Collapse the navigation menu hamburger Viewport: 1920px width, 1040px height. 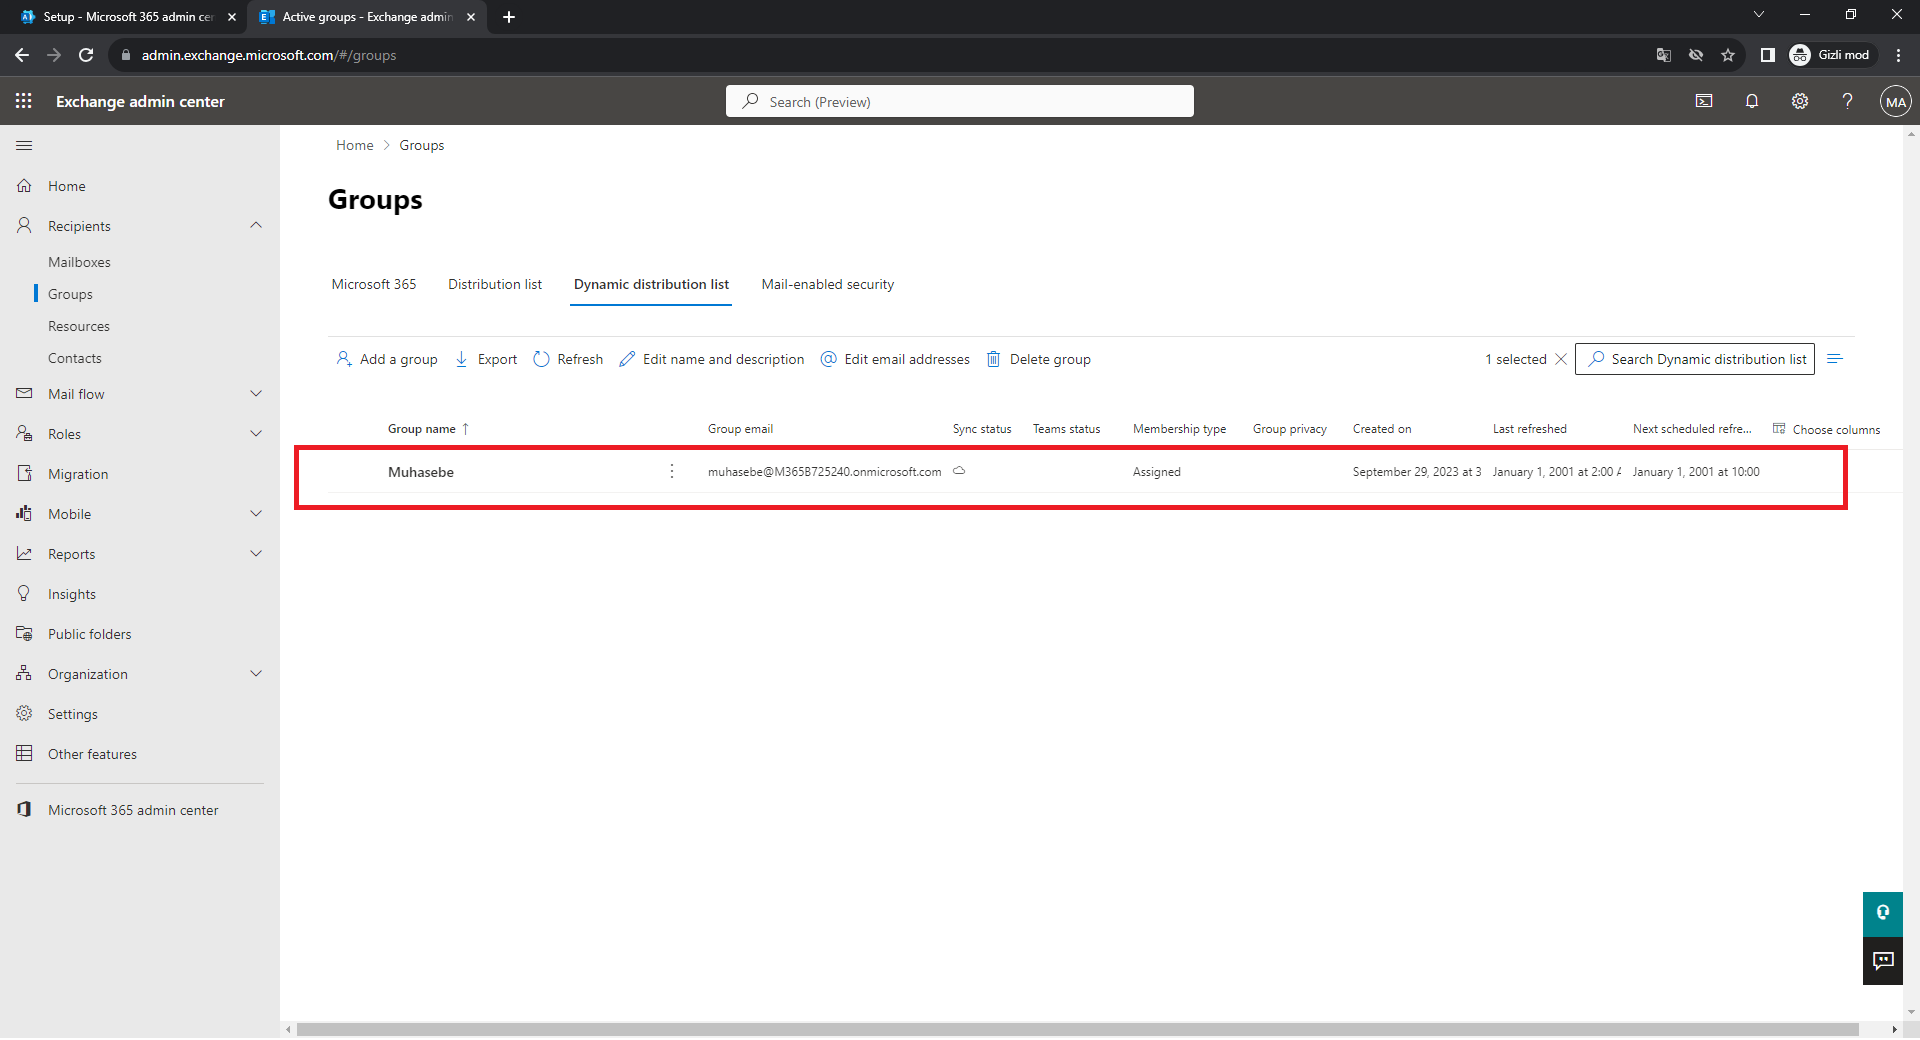tap(24, 146)
